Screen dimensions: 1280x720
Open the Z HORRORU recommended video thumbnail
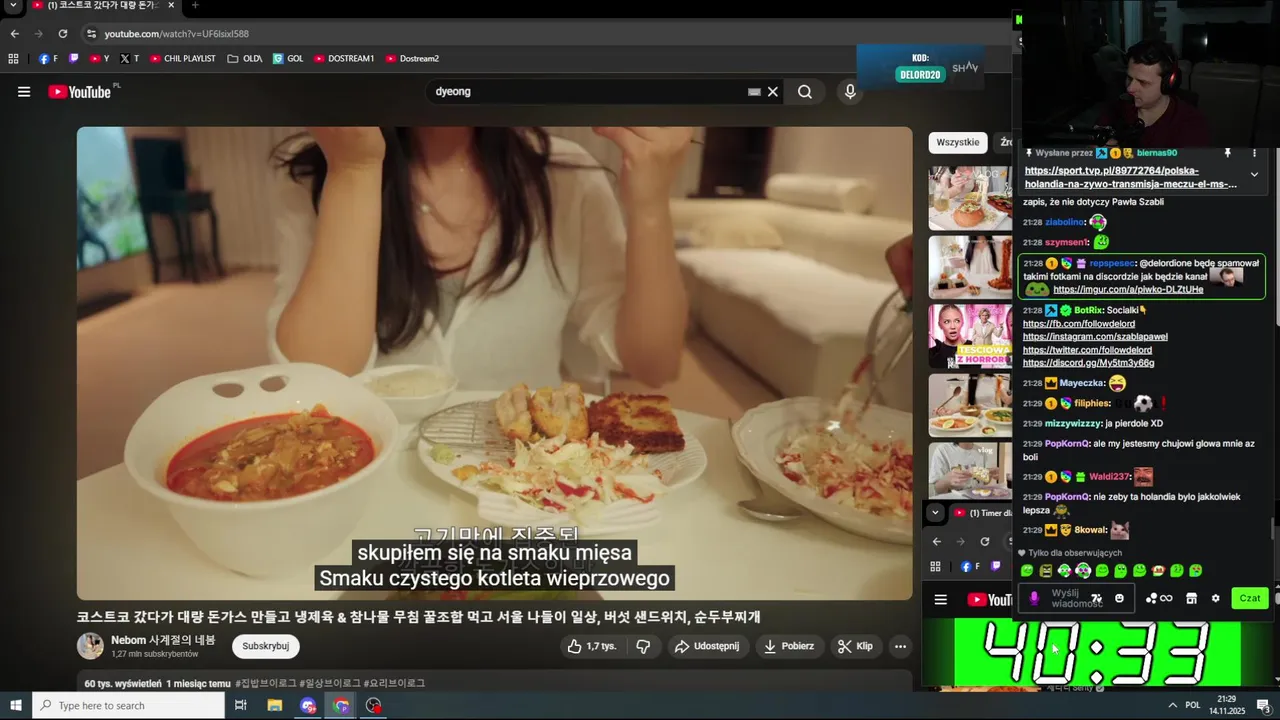click(970, 336)
